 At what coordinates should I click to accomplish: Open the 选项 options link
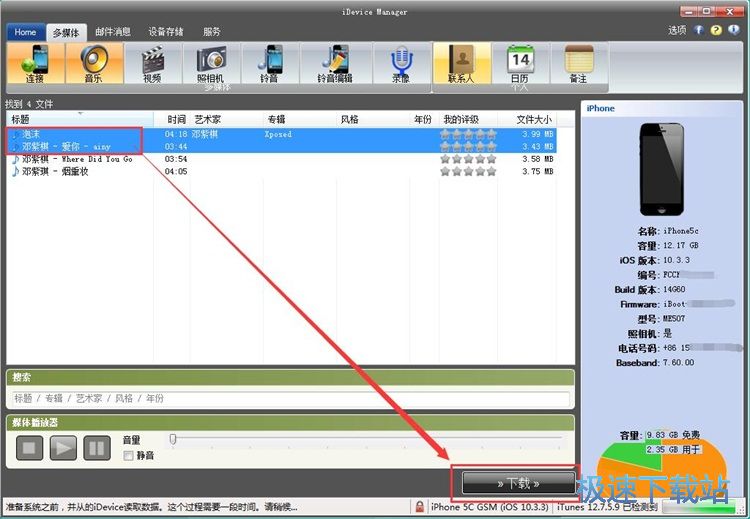[x=676, y=30]
